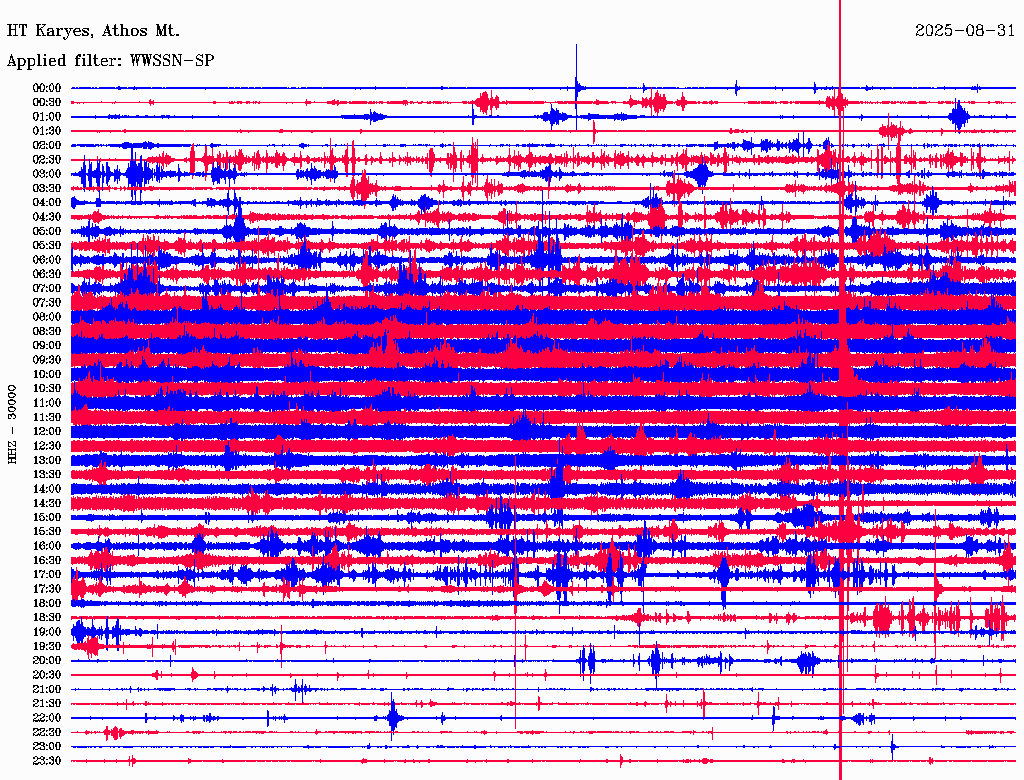Image resolution: width=1024 pixels, height=780 pixels.
Task: Click the 08:00 time label
Action: [47, 317]
